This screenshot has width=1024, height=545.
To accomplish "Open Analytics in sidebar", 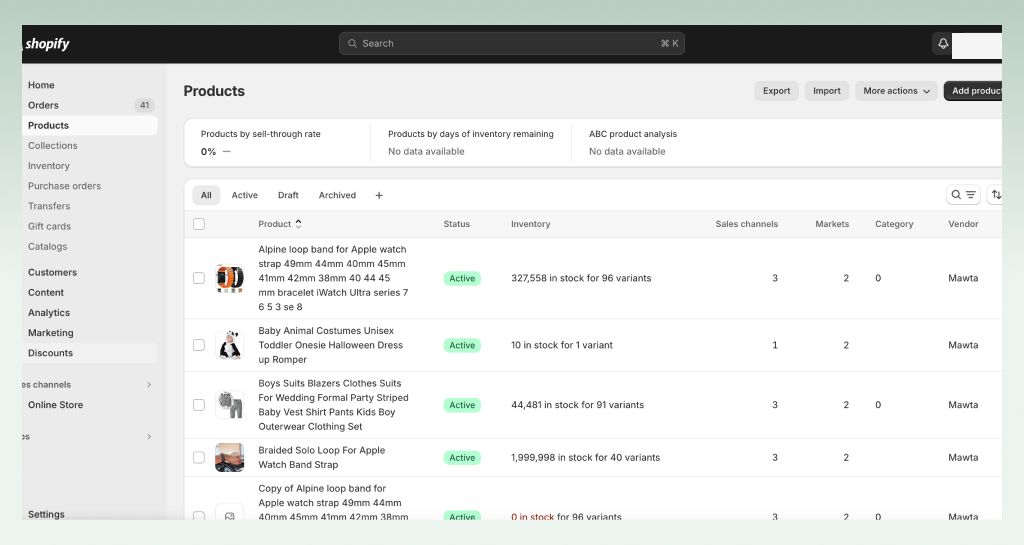I will 48,313.
